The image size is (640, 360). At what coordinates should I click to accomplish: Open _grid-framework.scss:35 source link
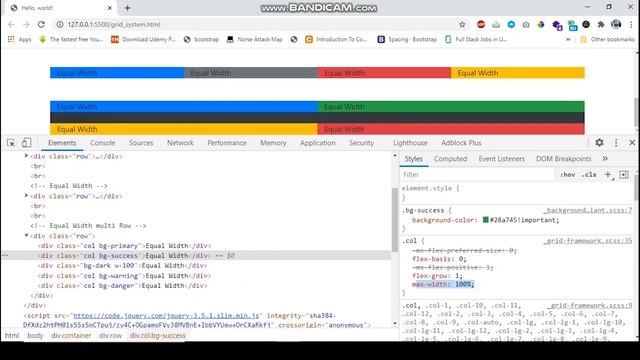[588, 241]
